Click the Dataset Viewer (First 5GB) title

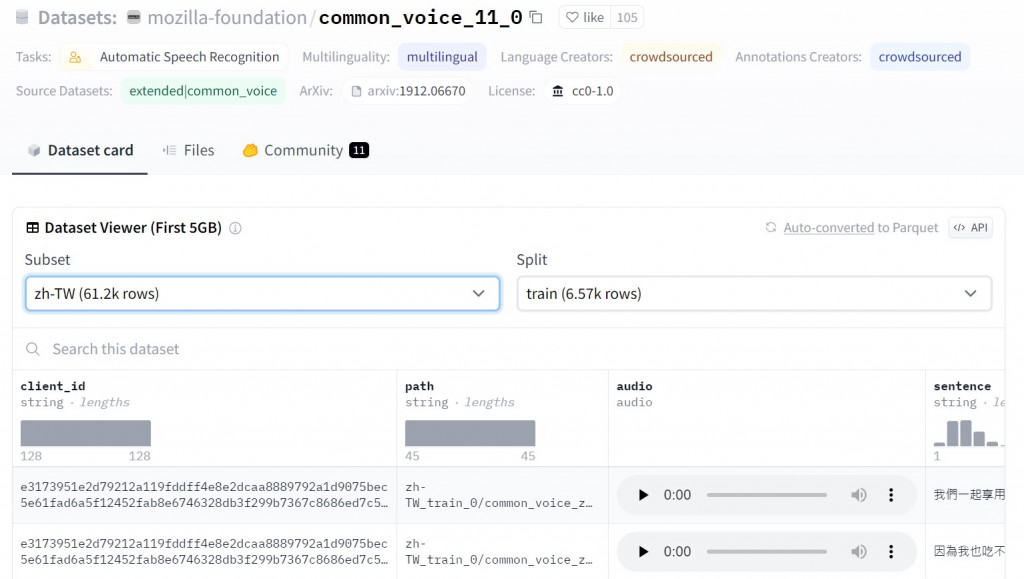(x=133, y=228)
